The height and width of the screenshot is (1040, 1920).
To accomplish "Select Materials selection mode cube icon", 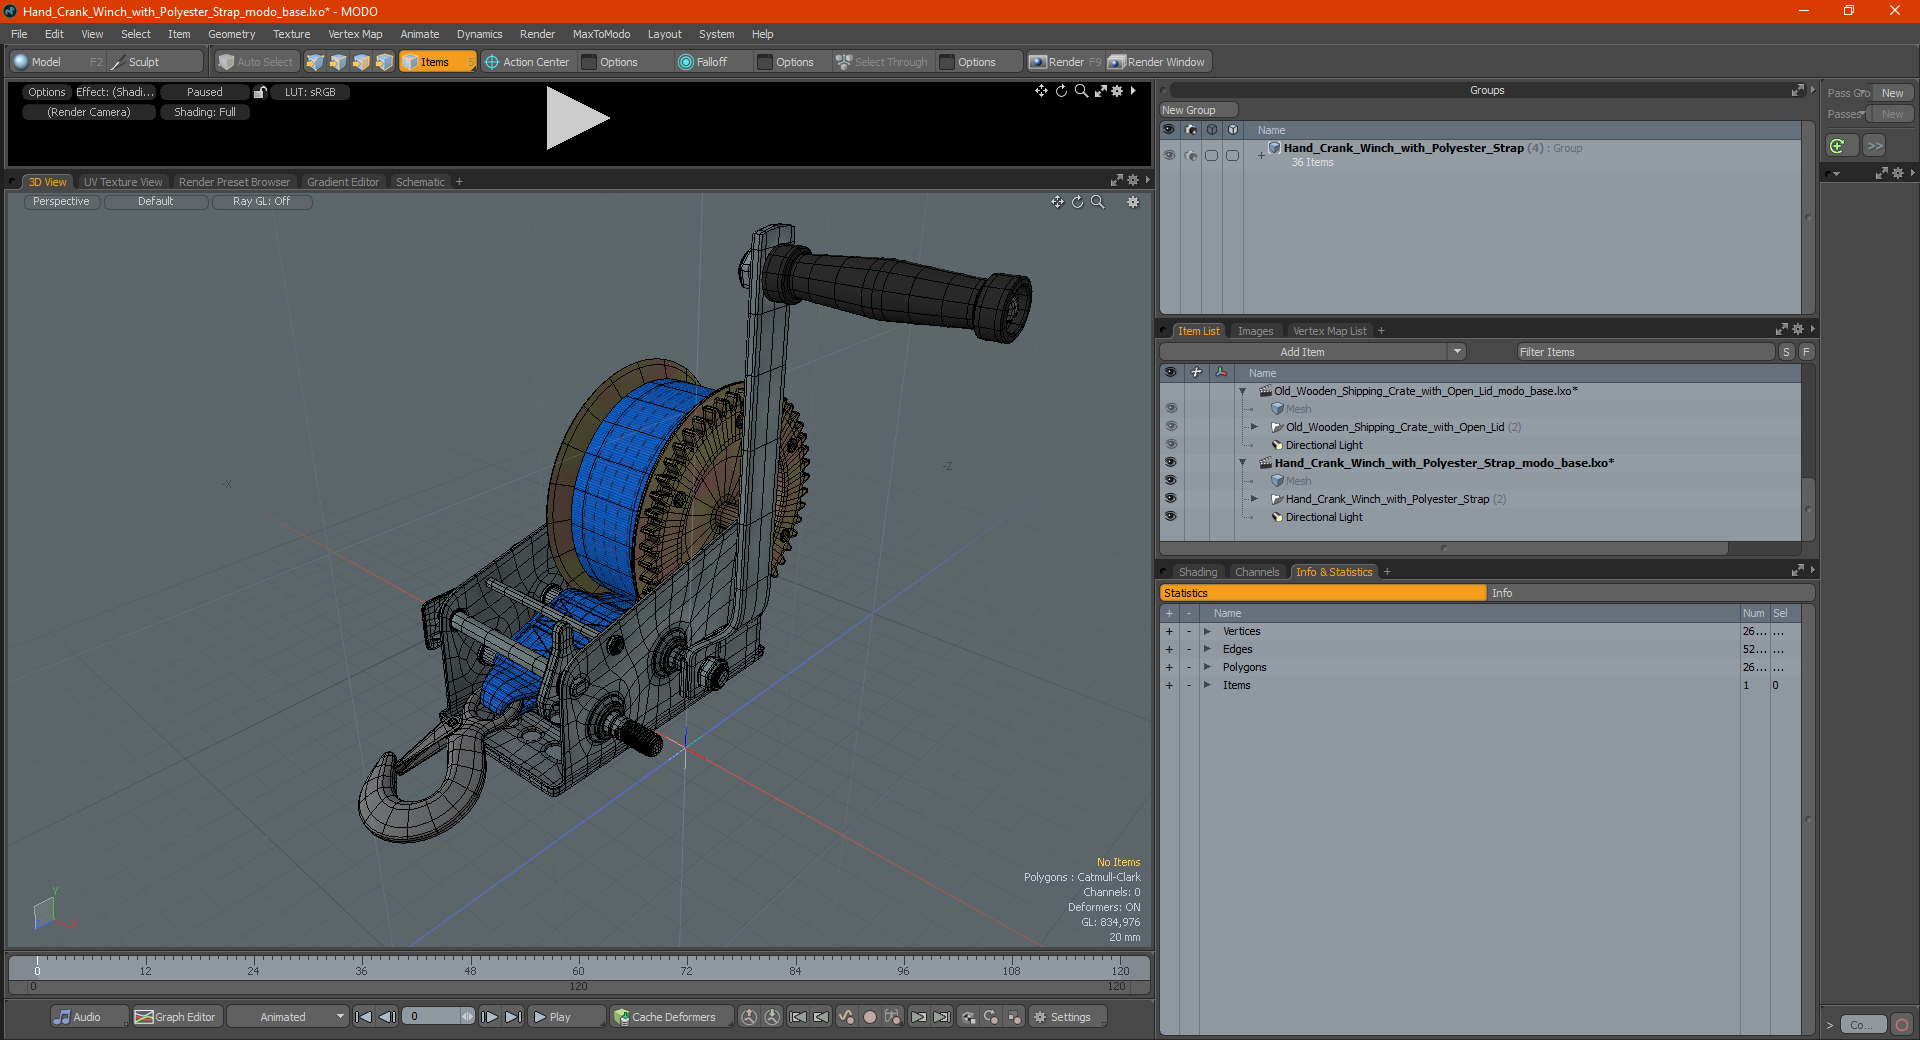I will click(384, 62).
